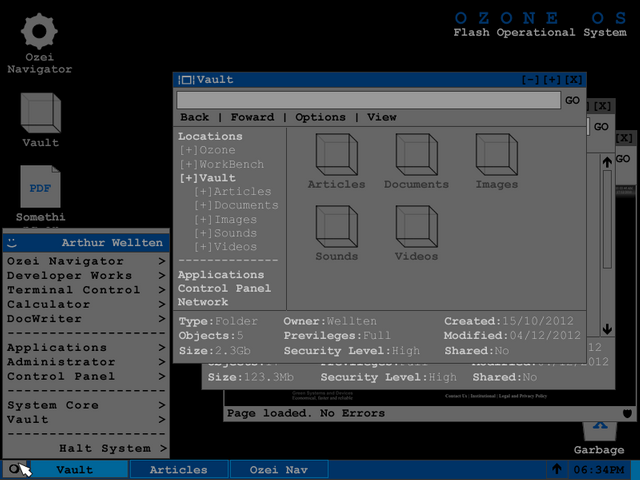Click GO button in the Vault window
Viewport: 640px width, 480px height.
572,100
